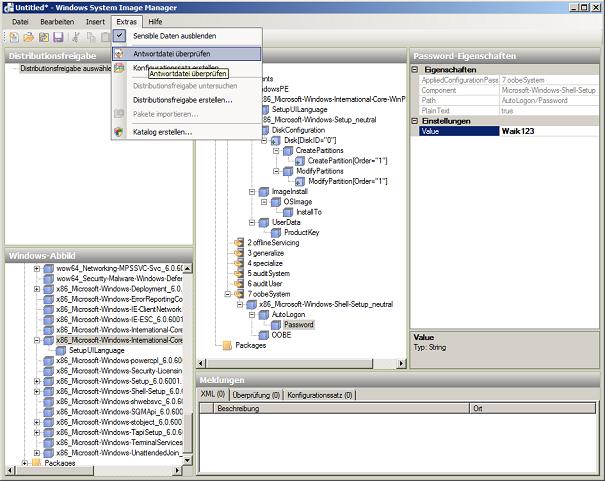
Task: Collapse the Disk[DiskID="0"] node
Action: [264, 140]
